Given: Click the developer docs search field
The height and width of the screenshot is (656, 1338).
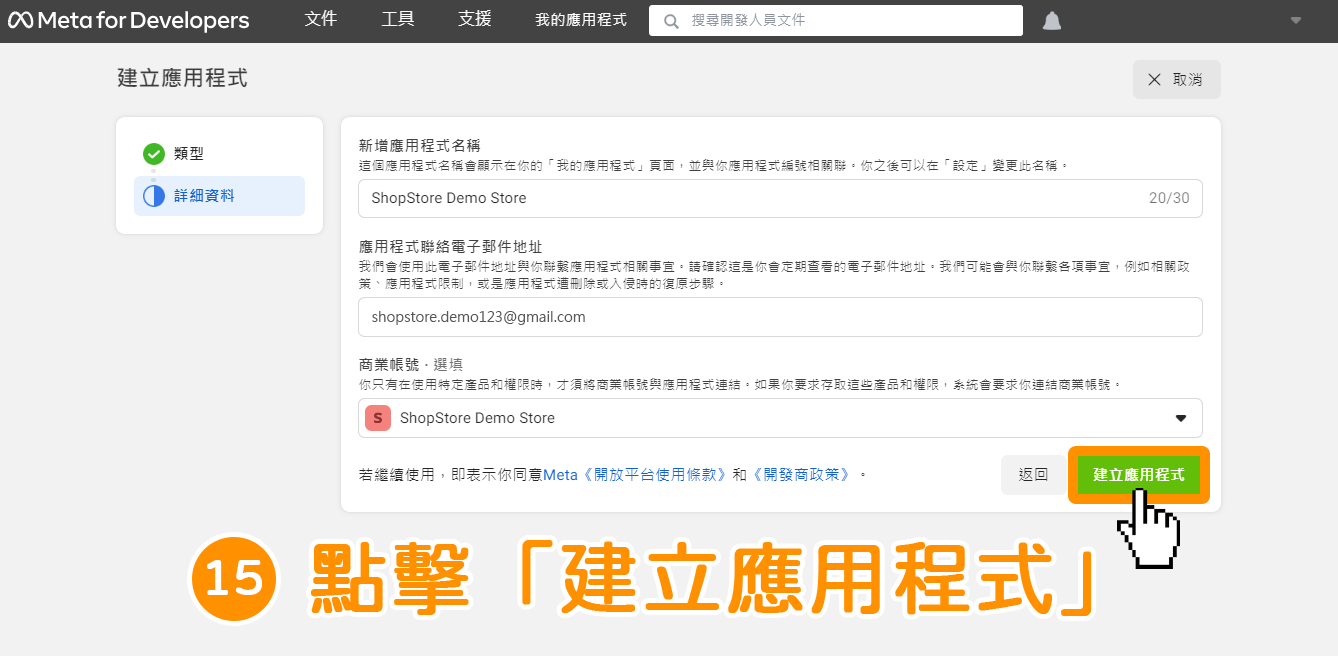Looking at the screenshot, I should pyautogui.click(x=836, y=20).
